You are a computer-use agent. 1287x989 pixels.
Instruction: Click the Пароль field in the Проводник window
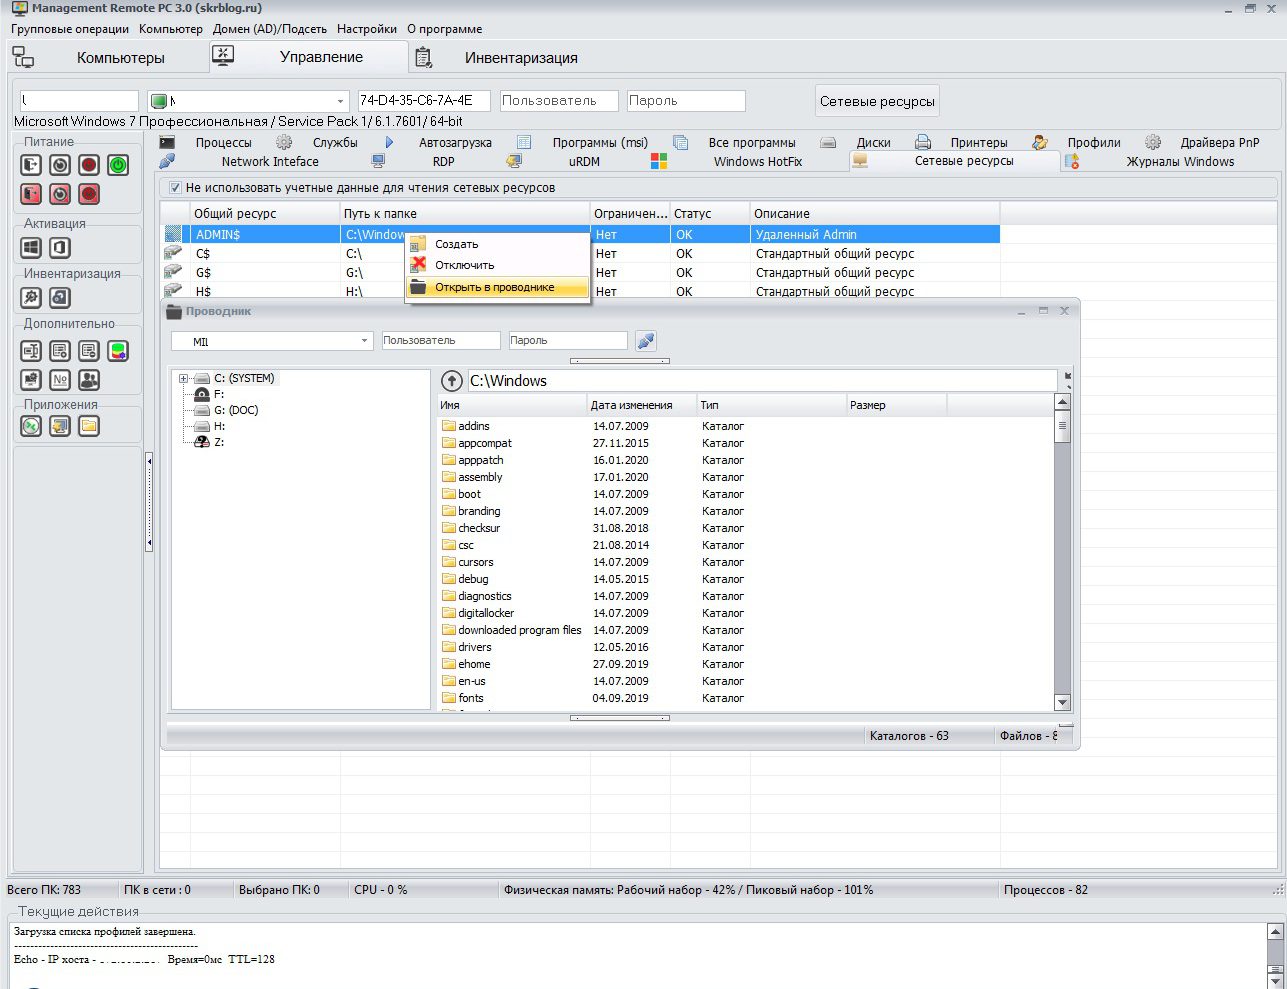pos(568,341)
